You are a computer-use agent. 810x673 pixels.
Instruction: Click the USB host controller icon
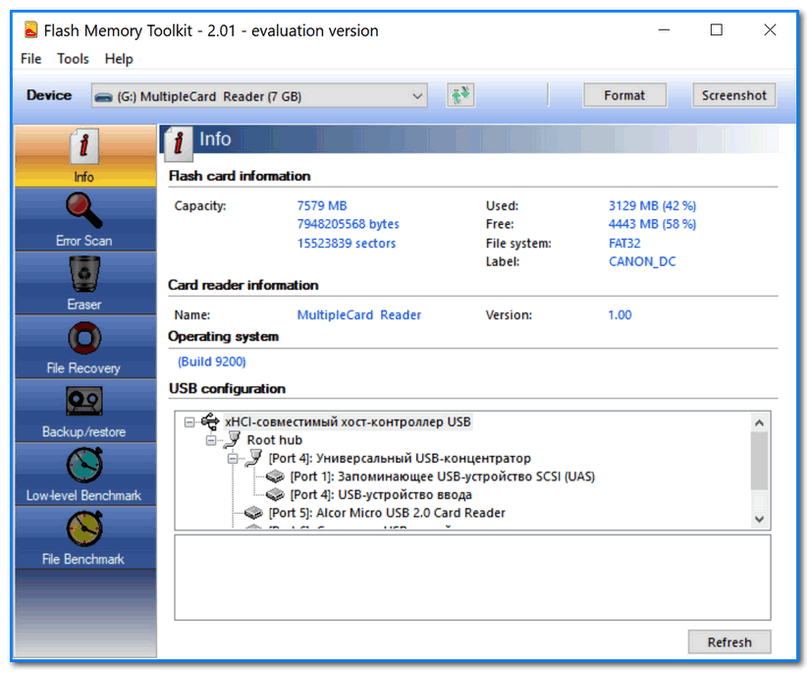[x=210, y=422]
